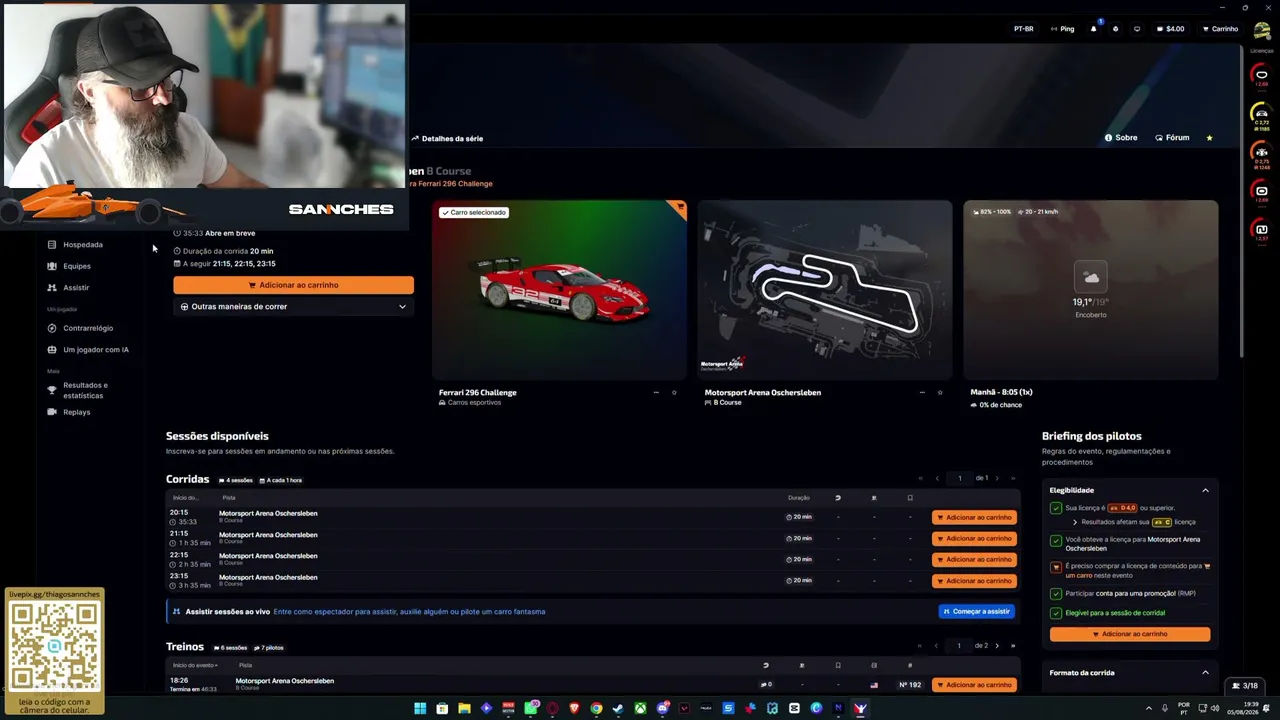
Task: Jump to last page of Treinos
Action: click(x=1013, y=646)
